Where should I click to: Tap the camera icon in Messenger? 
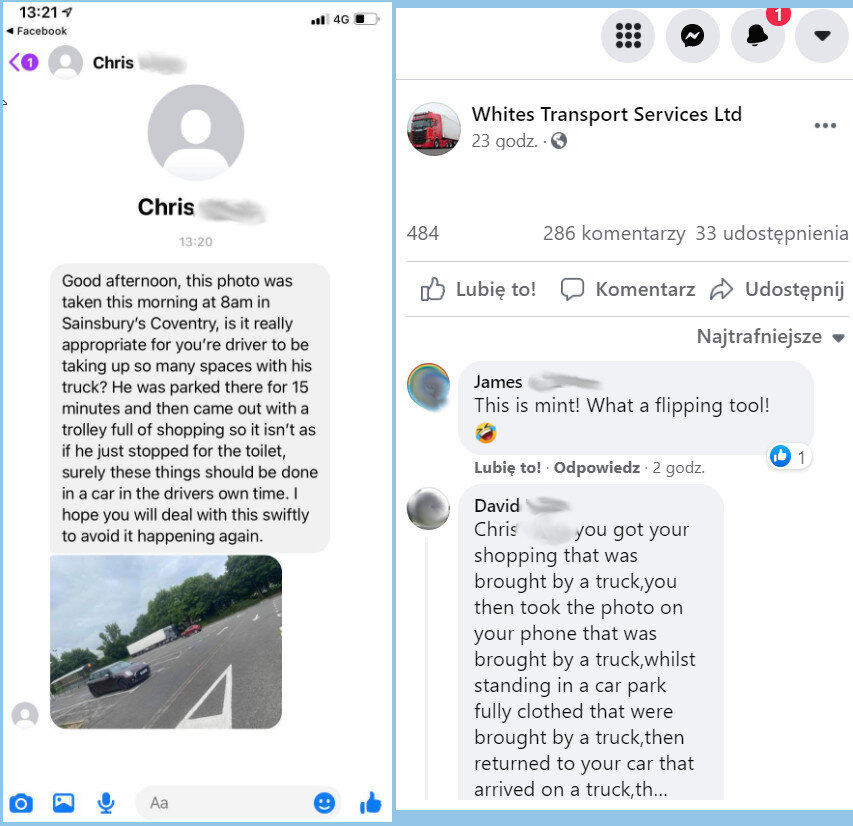(x=21, y=803)
